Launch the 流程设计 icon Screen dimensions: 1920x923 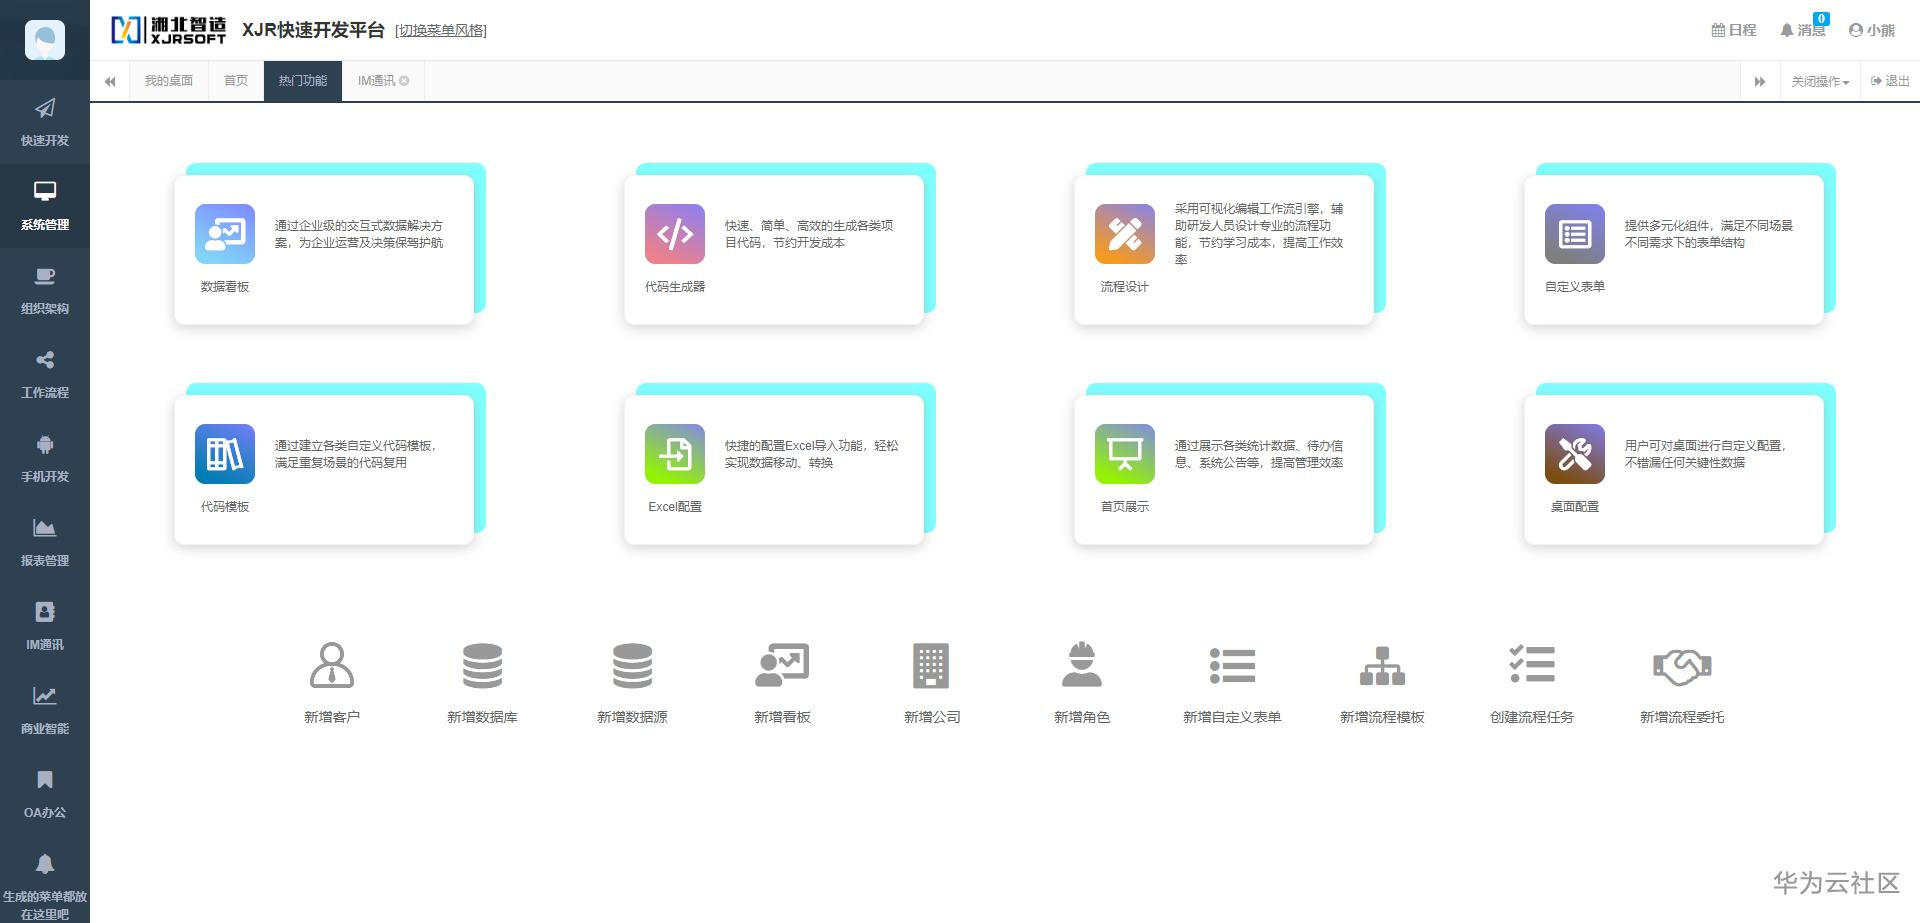pyautogui.click(x=1125, y=234)
